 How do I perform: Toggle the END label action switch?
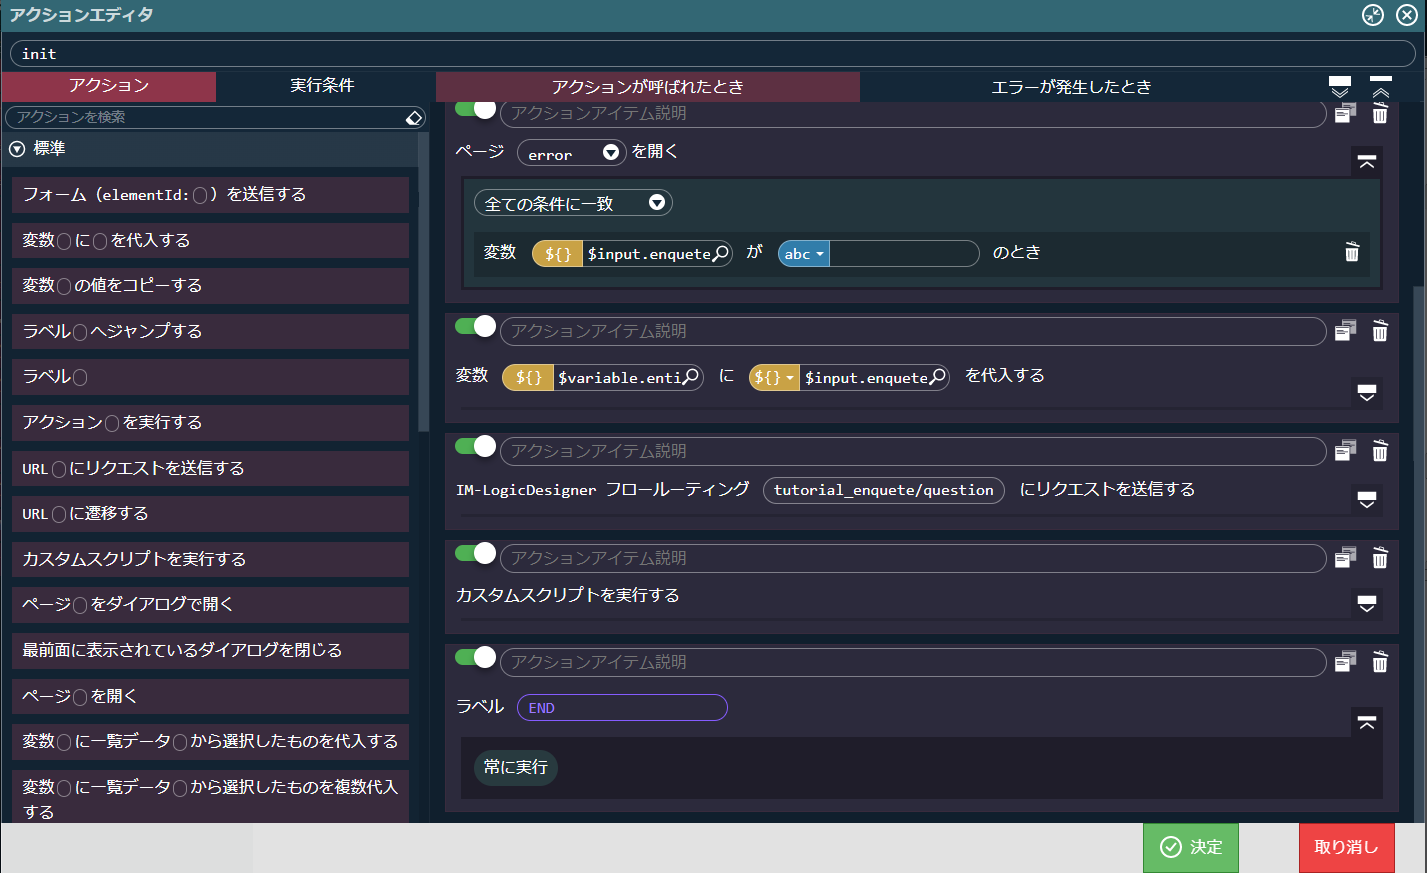(x=475, y=657)
